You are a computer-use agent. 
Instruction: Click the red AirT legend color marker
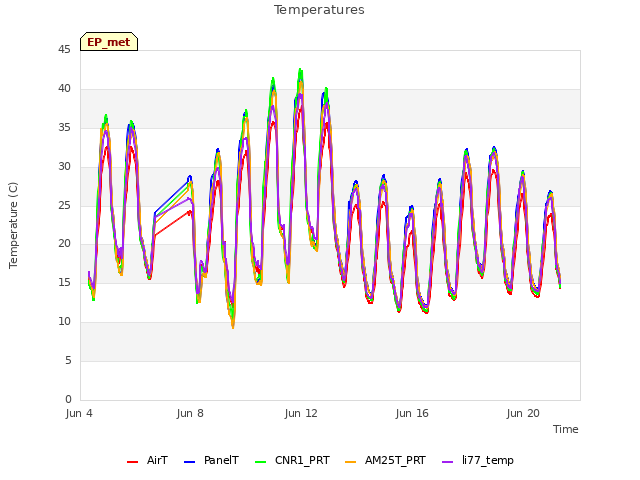tap(133, 462)
